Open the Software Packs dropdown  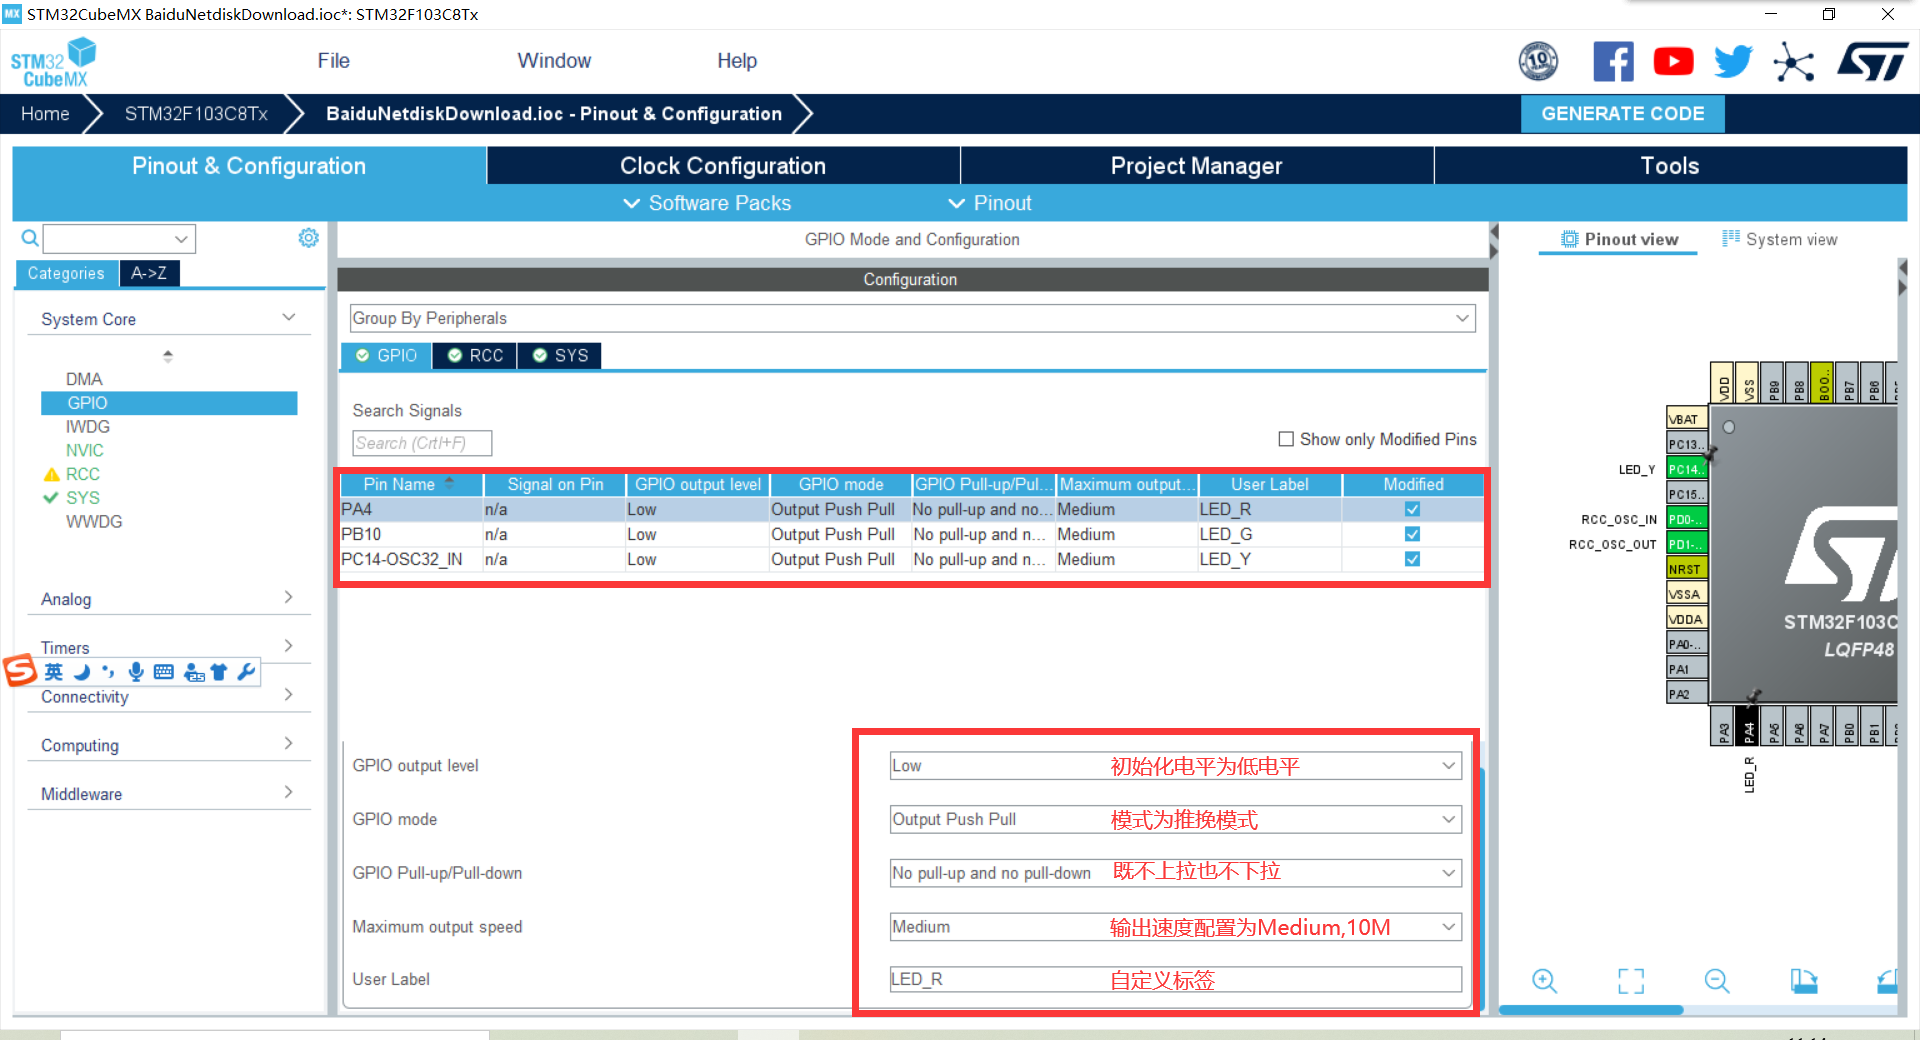[707, 203]
